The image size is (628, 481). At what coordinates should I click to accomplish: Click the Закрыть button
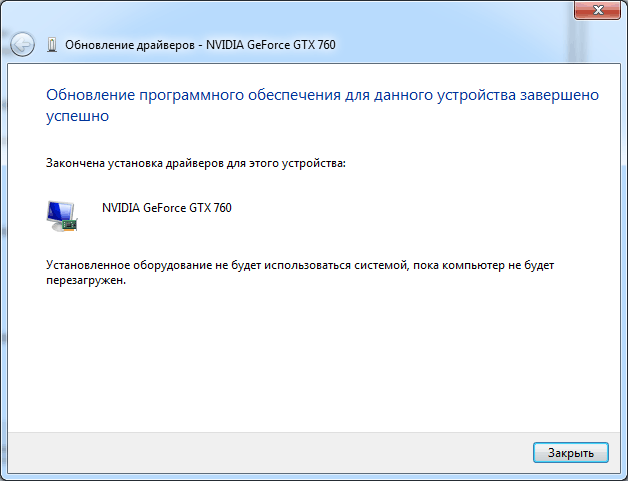coord(571,453)
